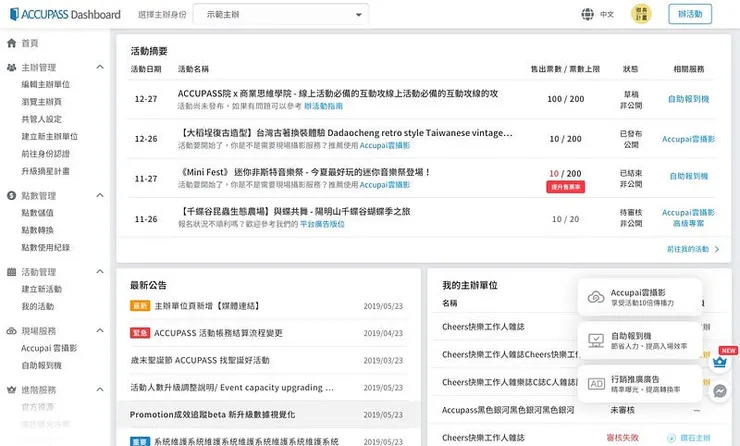740x446 pixels.
Task: Open the 示範主辦 organizer dropdown
Action: (281, 15)
